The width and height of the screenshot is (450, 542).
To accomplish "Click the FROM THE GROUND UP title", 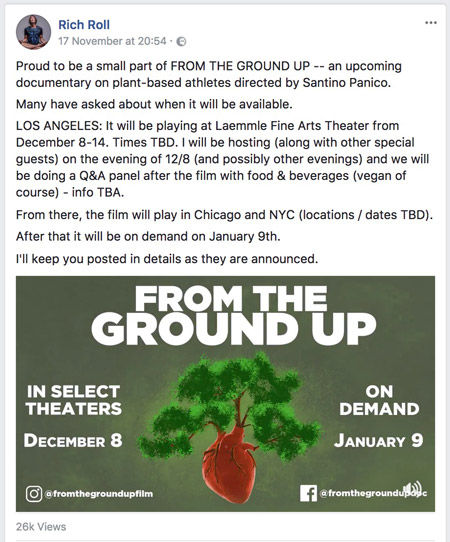I will click(234, 316).
